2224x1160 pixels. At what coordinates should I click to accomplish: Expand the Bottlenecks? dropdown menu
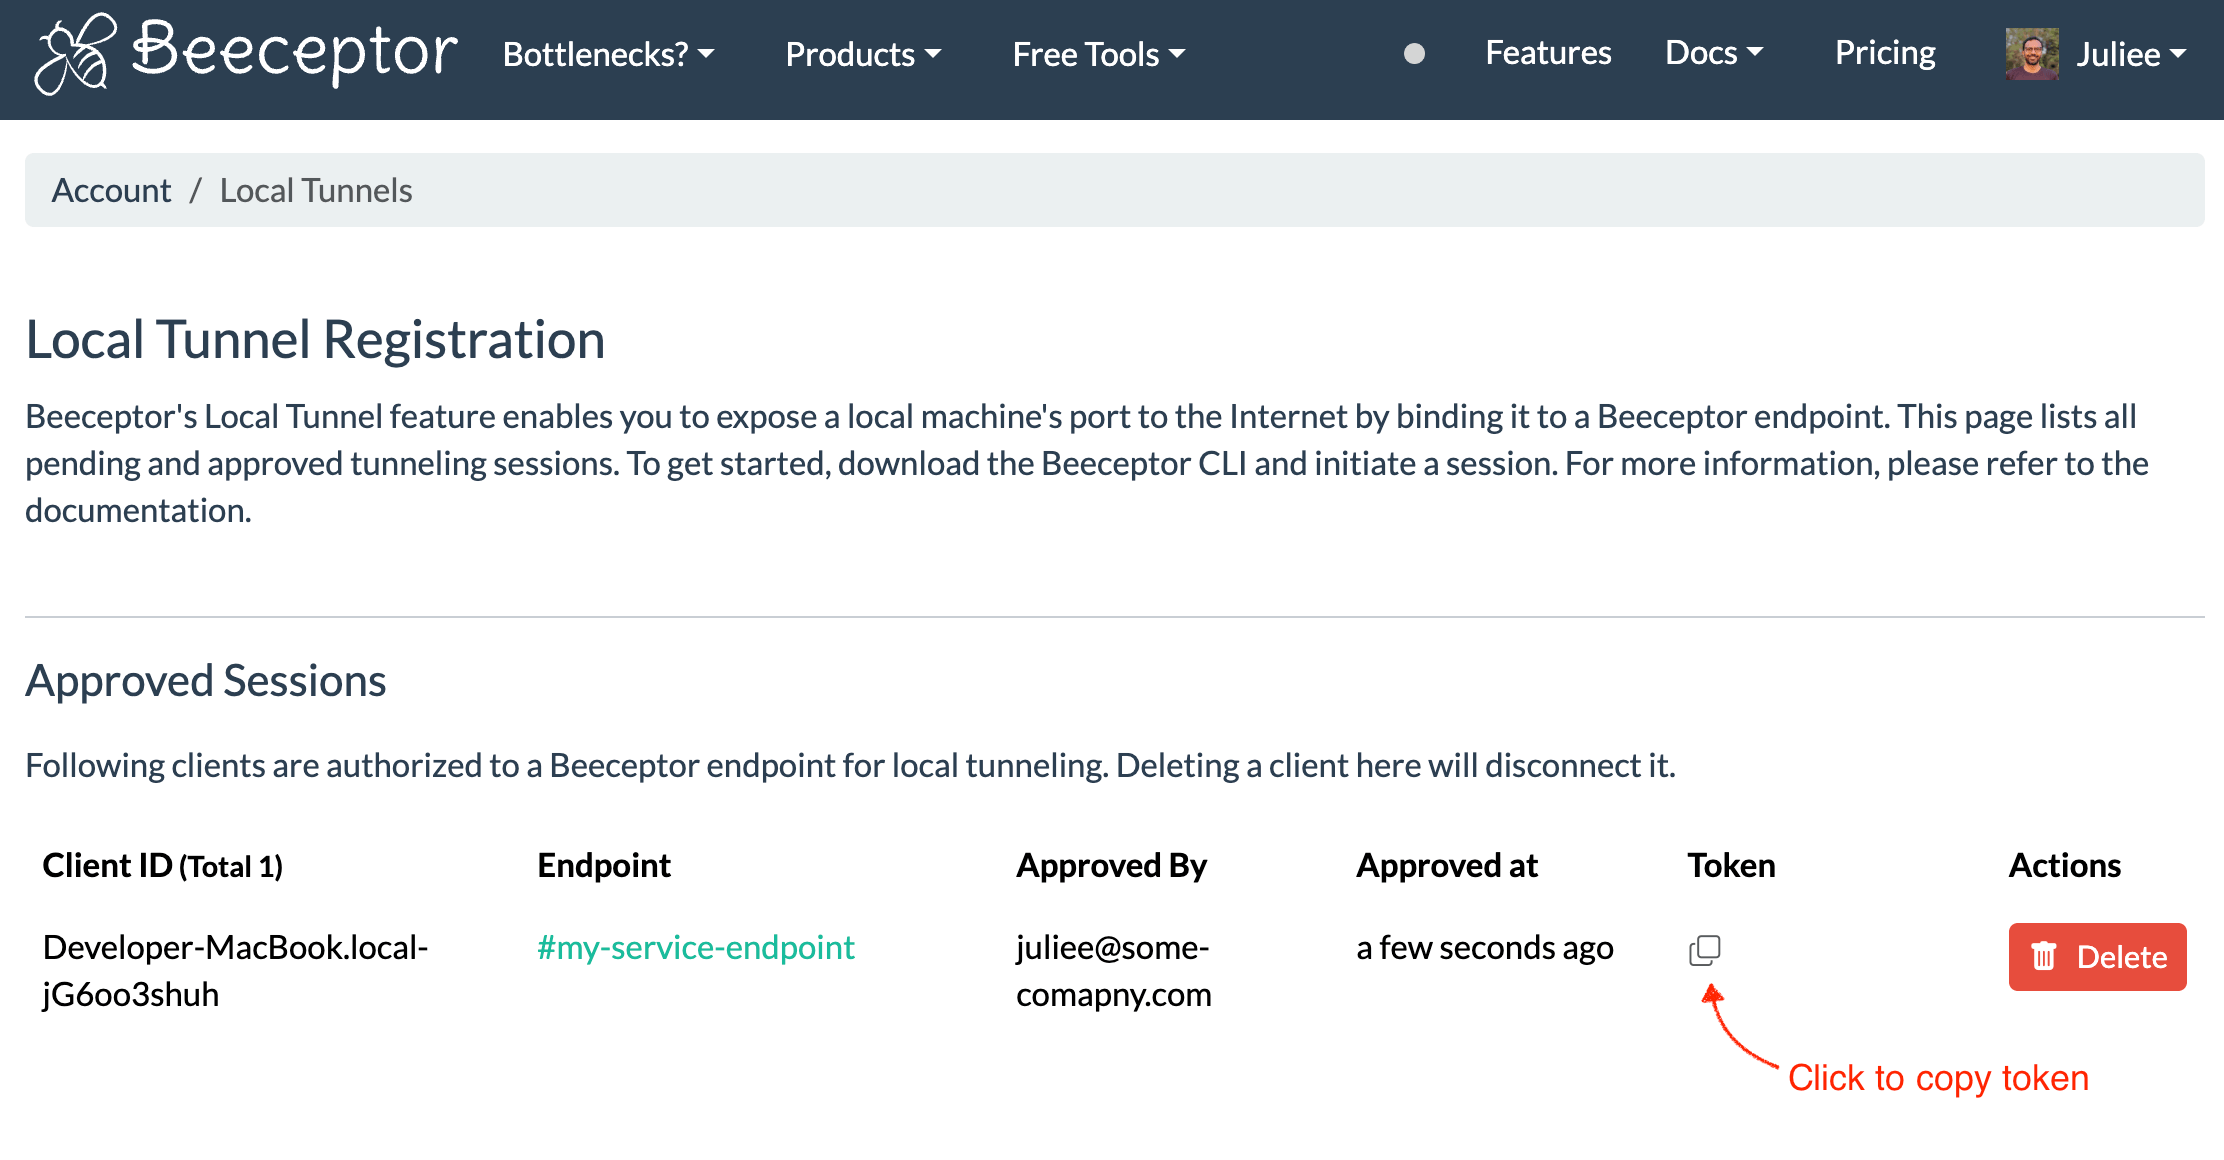pos(608,54)
